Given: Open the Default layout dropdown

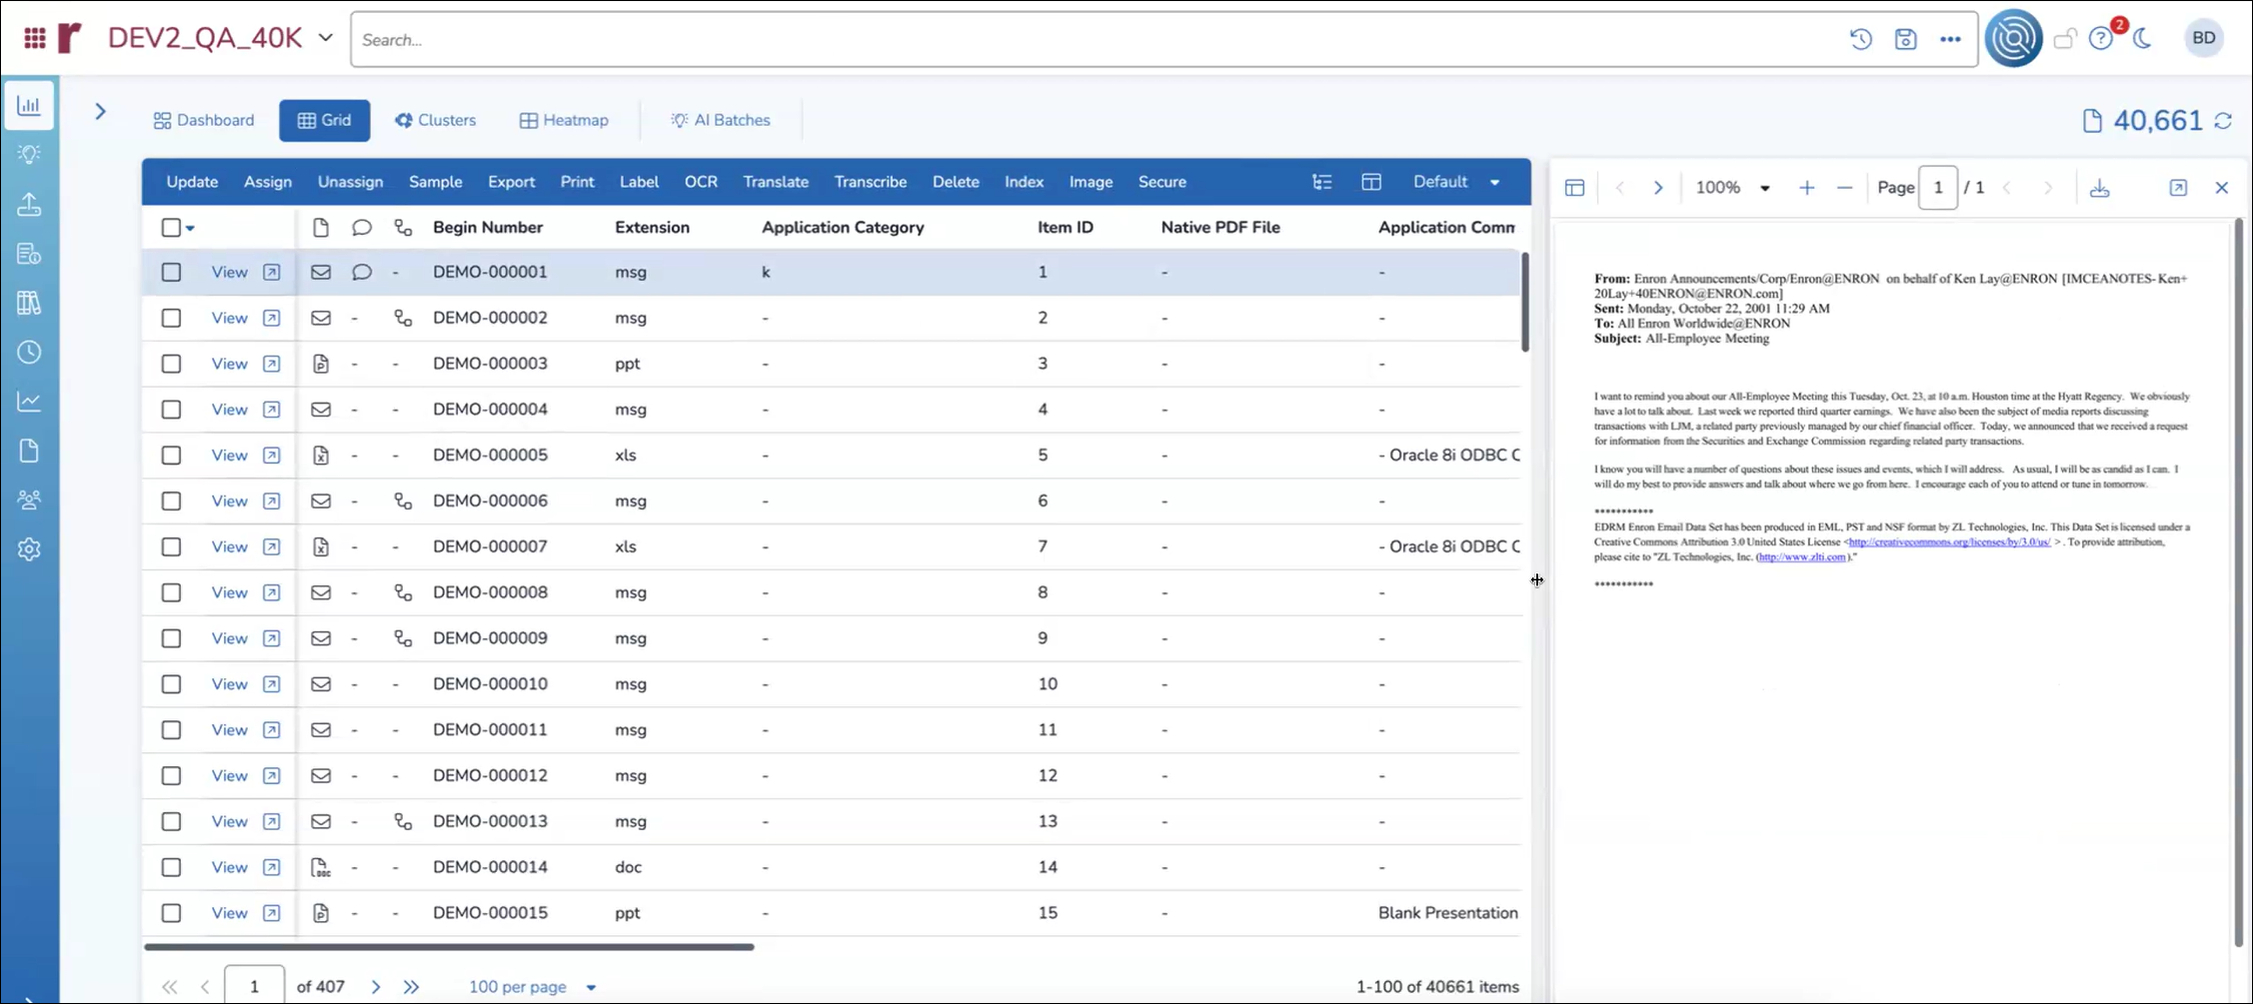Looking at the screenshot, I should (x=1455, y=182).
